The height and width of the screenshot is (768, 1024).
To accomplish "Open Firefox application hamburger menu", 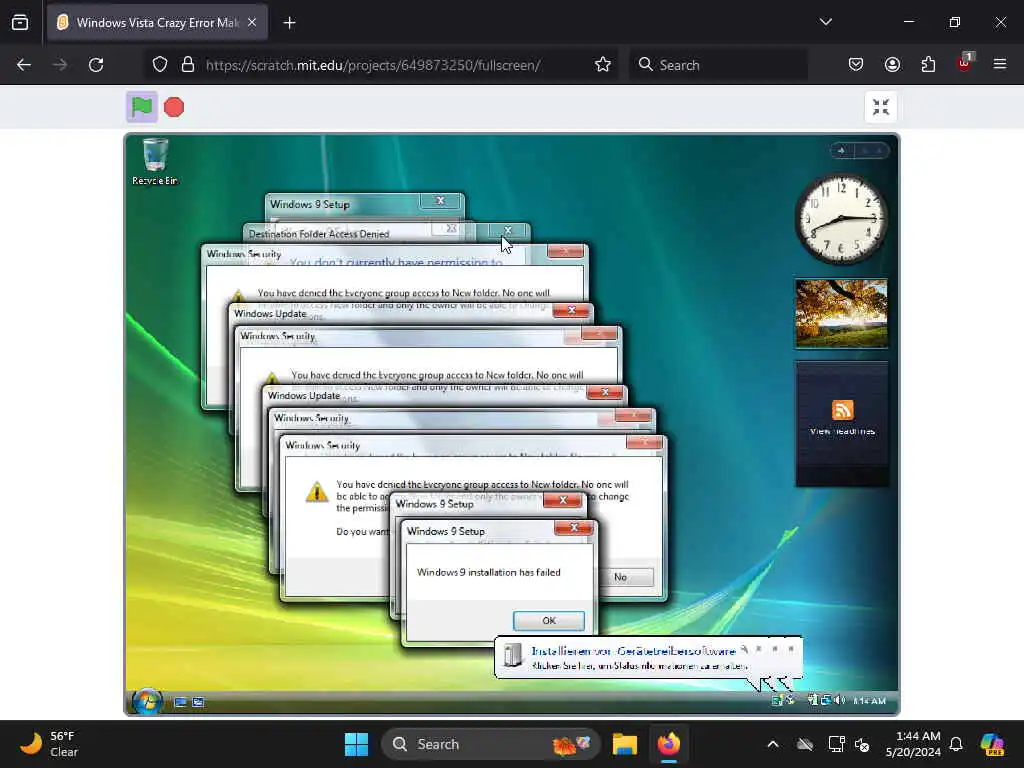I will click(x=1000, y=64).
